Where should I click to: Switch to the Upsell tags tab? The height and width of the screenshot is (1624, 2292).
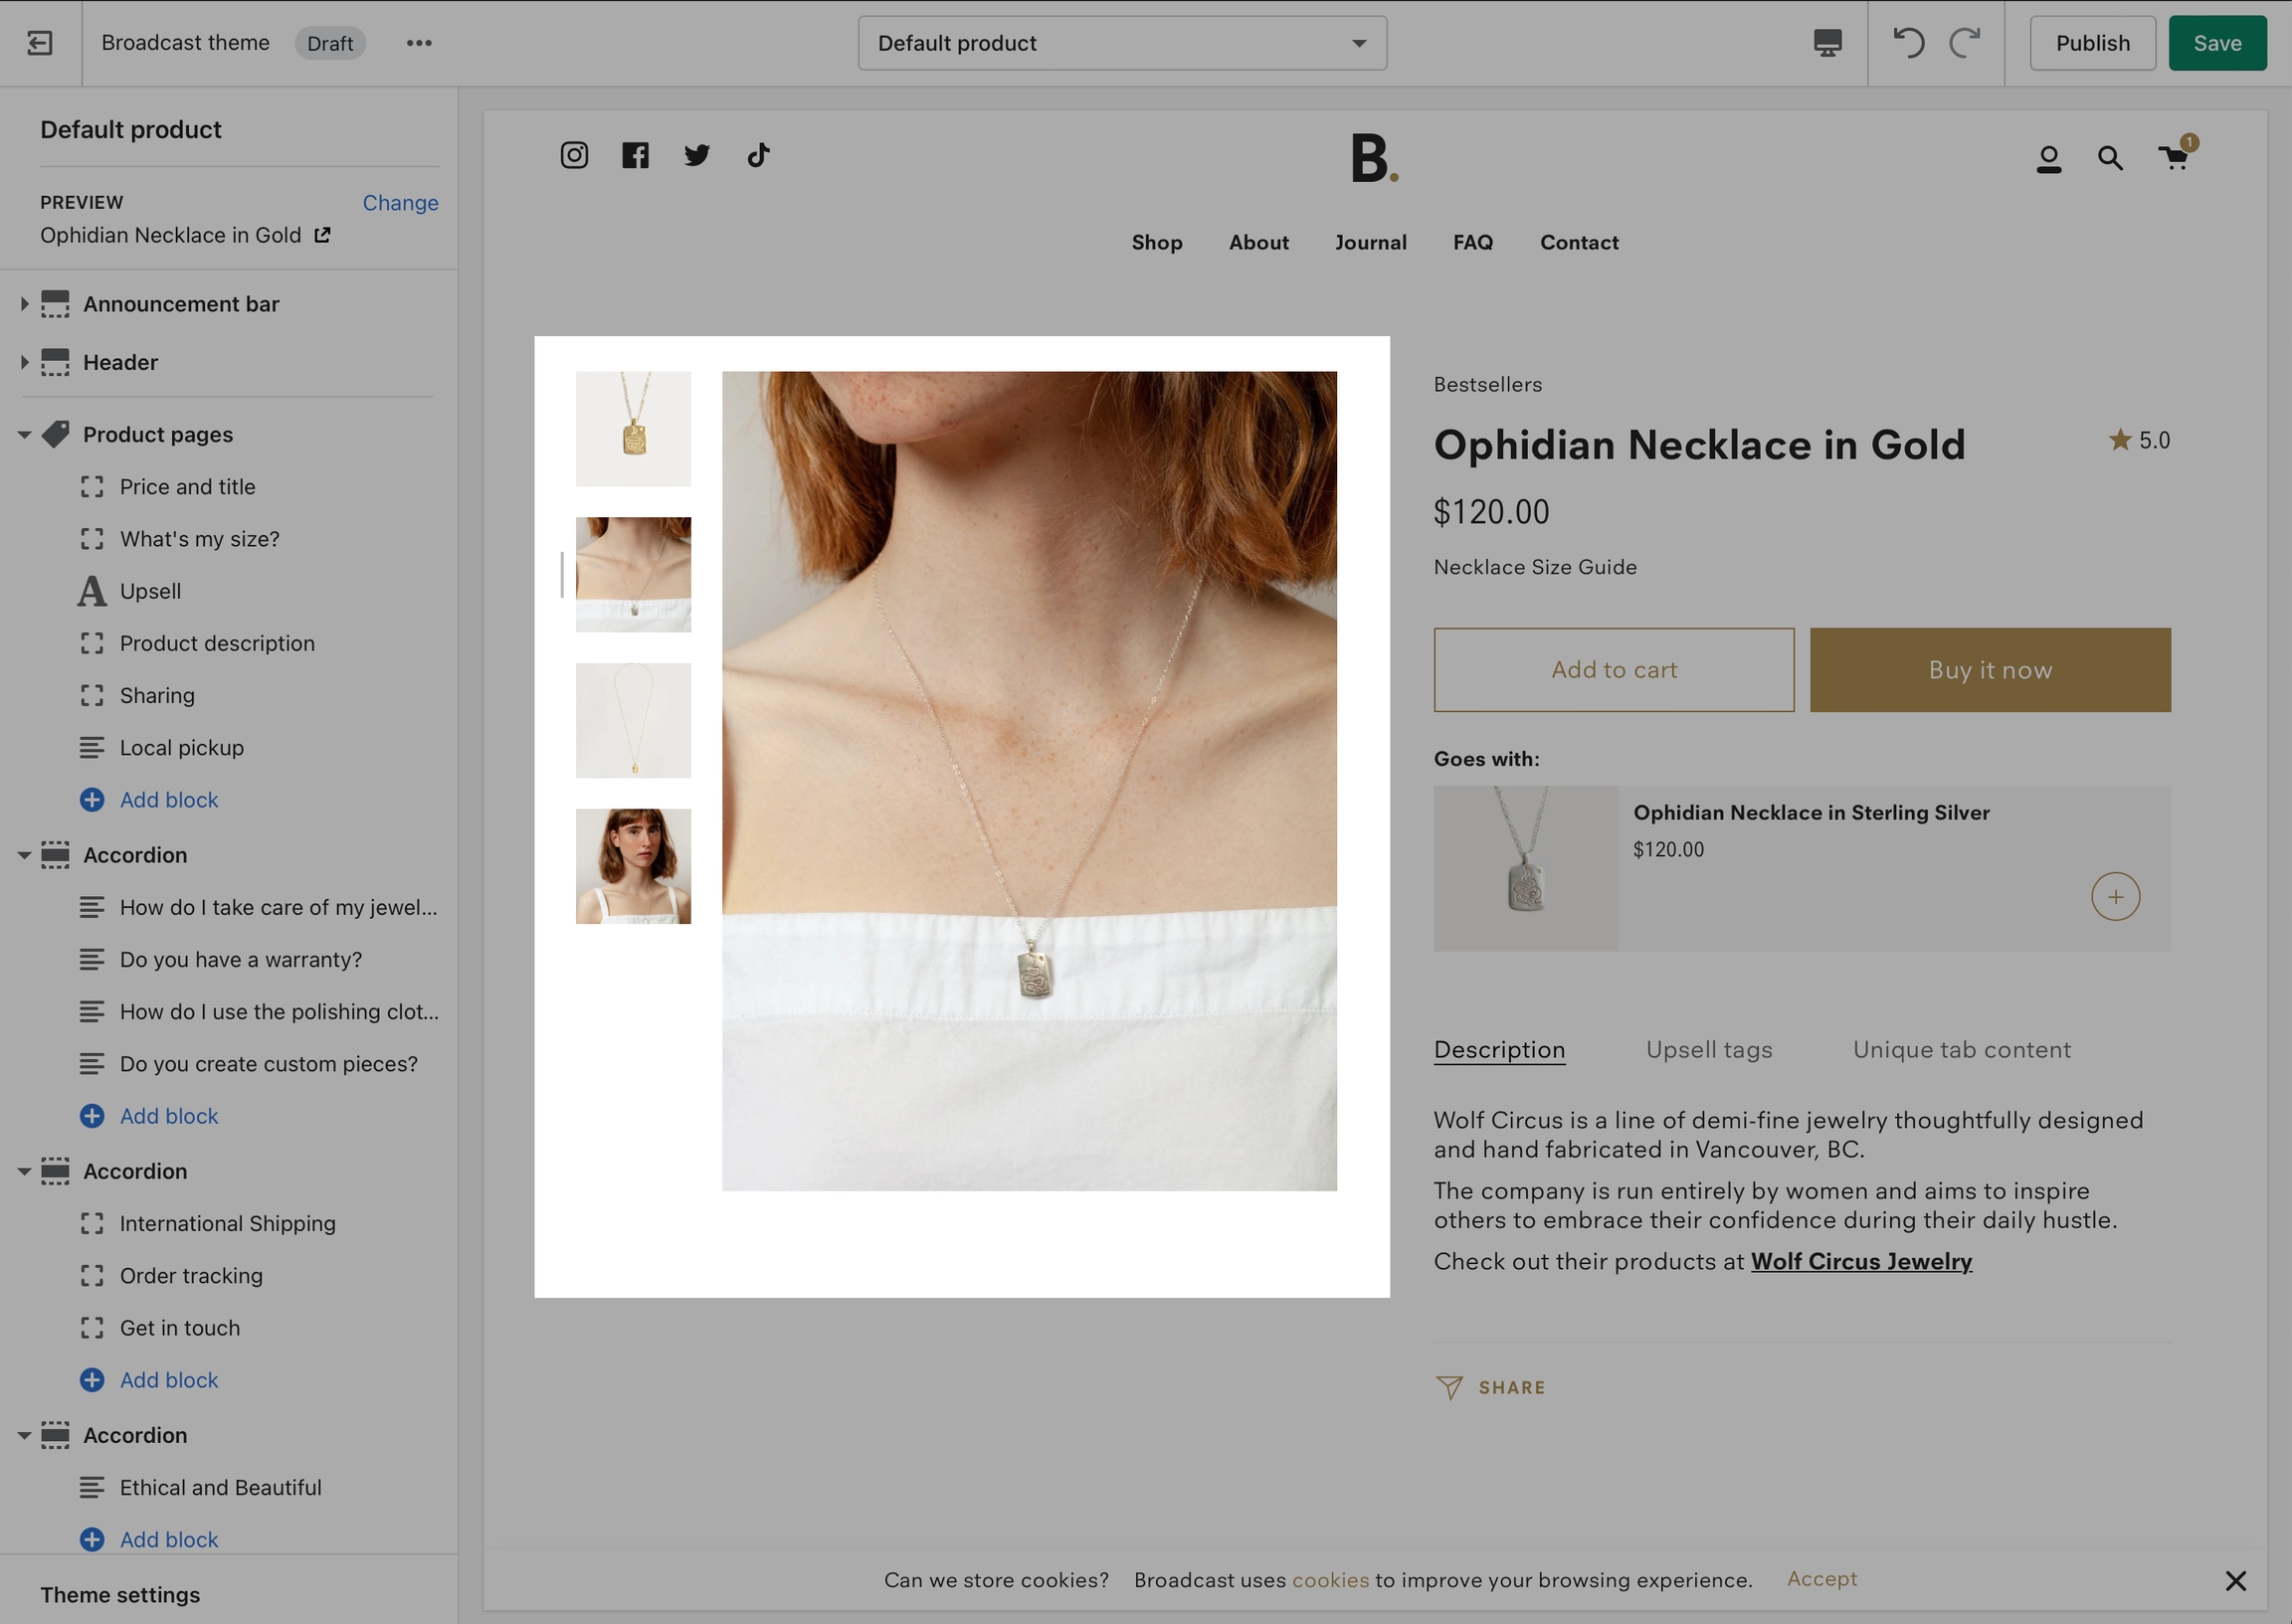click(x=1709, y=1050)
